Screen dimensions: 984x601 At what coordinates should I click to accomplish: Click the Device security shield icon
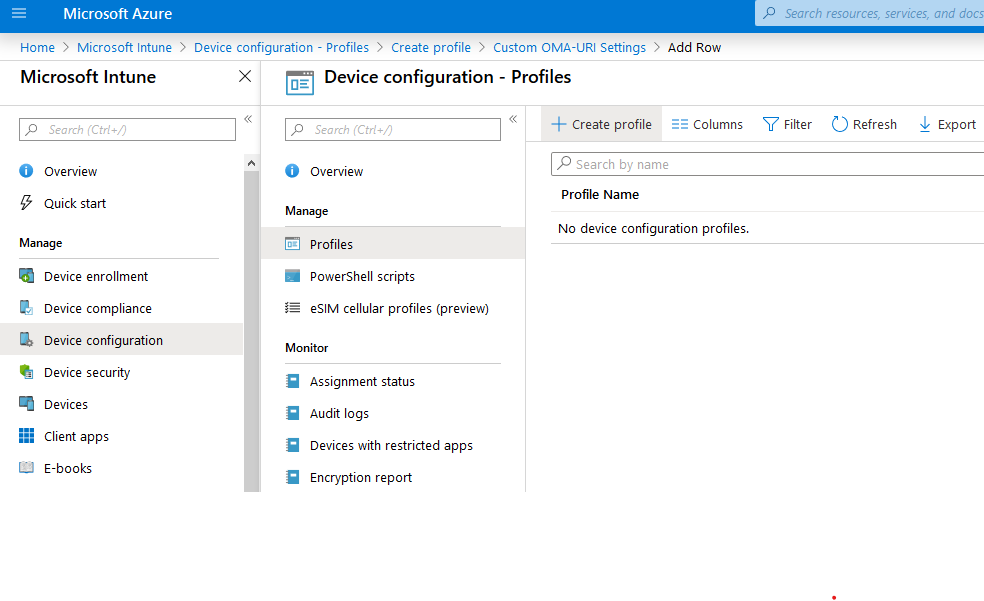pyautogui.click(x=27, y=373)
